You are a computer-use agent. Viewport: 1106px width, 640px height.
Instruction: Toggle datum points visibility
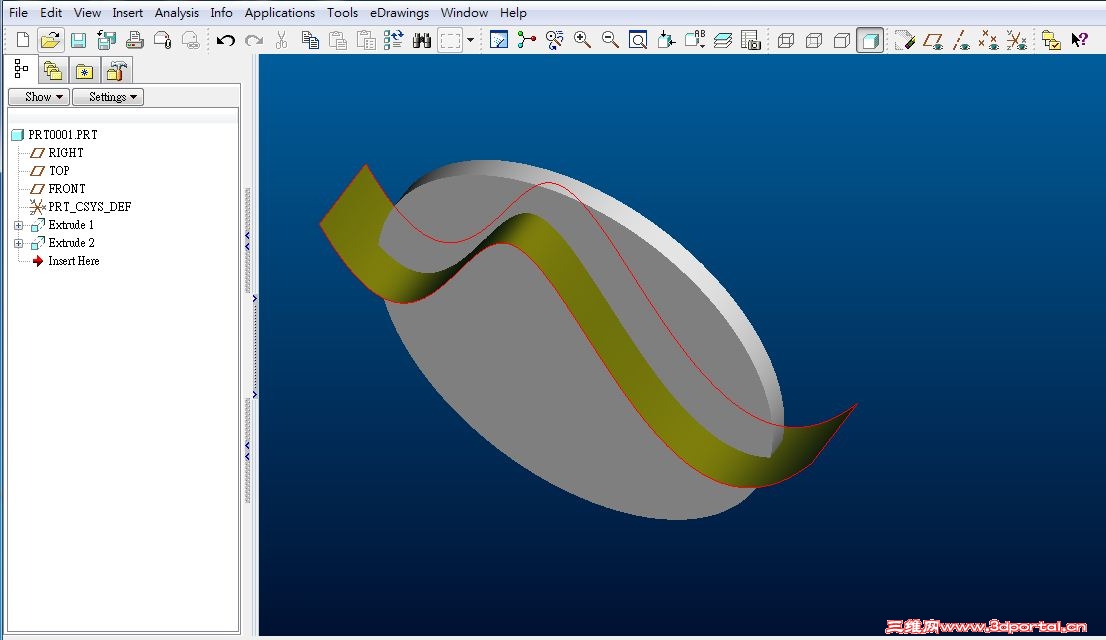coord(989,40)
